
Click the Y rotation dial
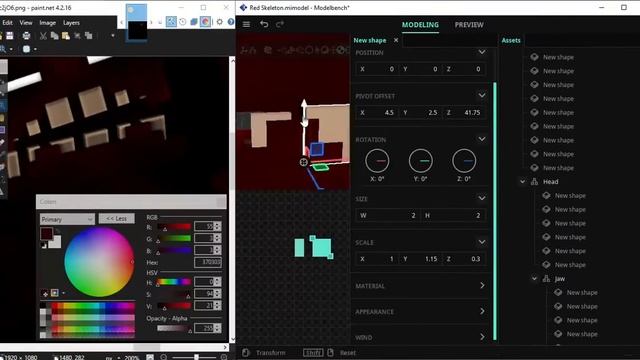tap(420, 161)
